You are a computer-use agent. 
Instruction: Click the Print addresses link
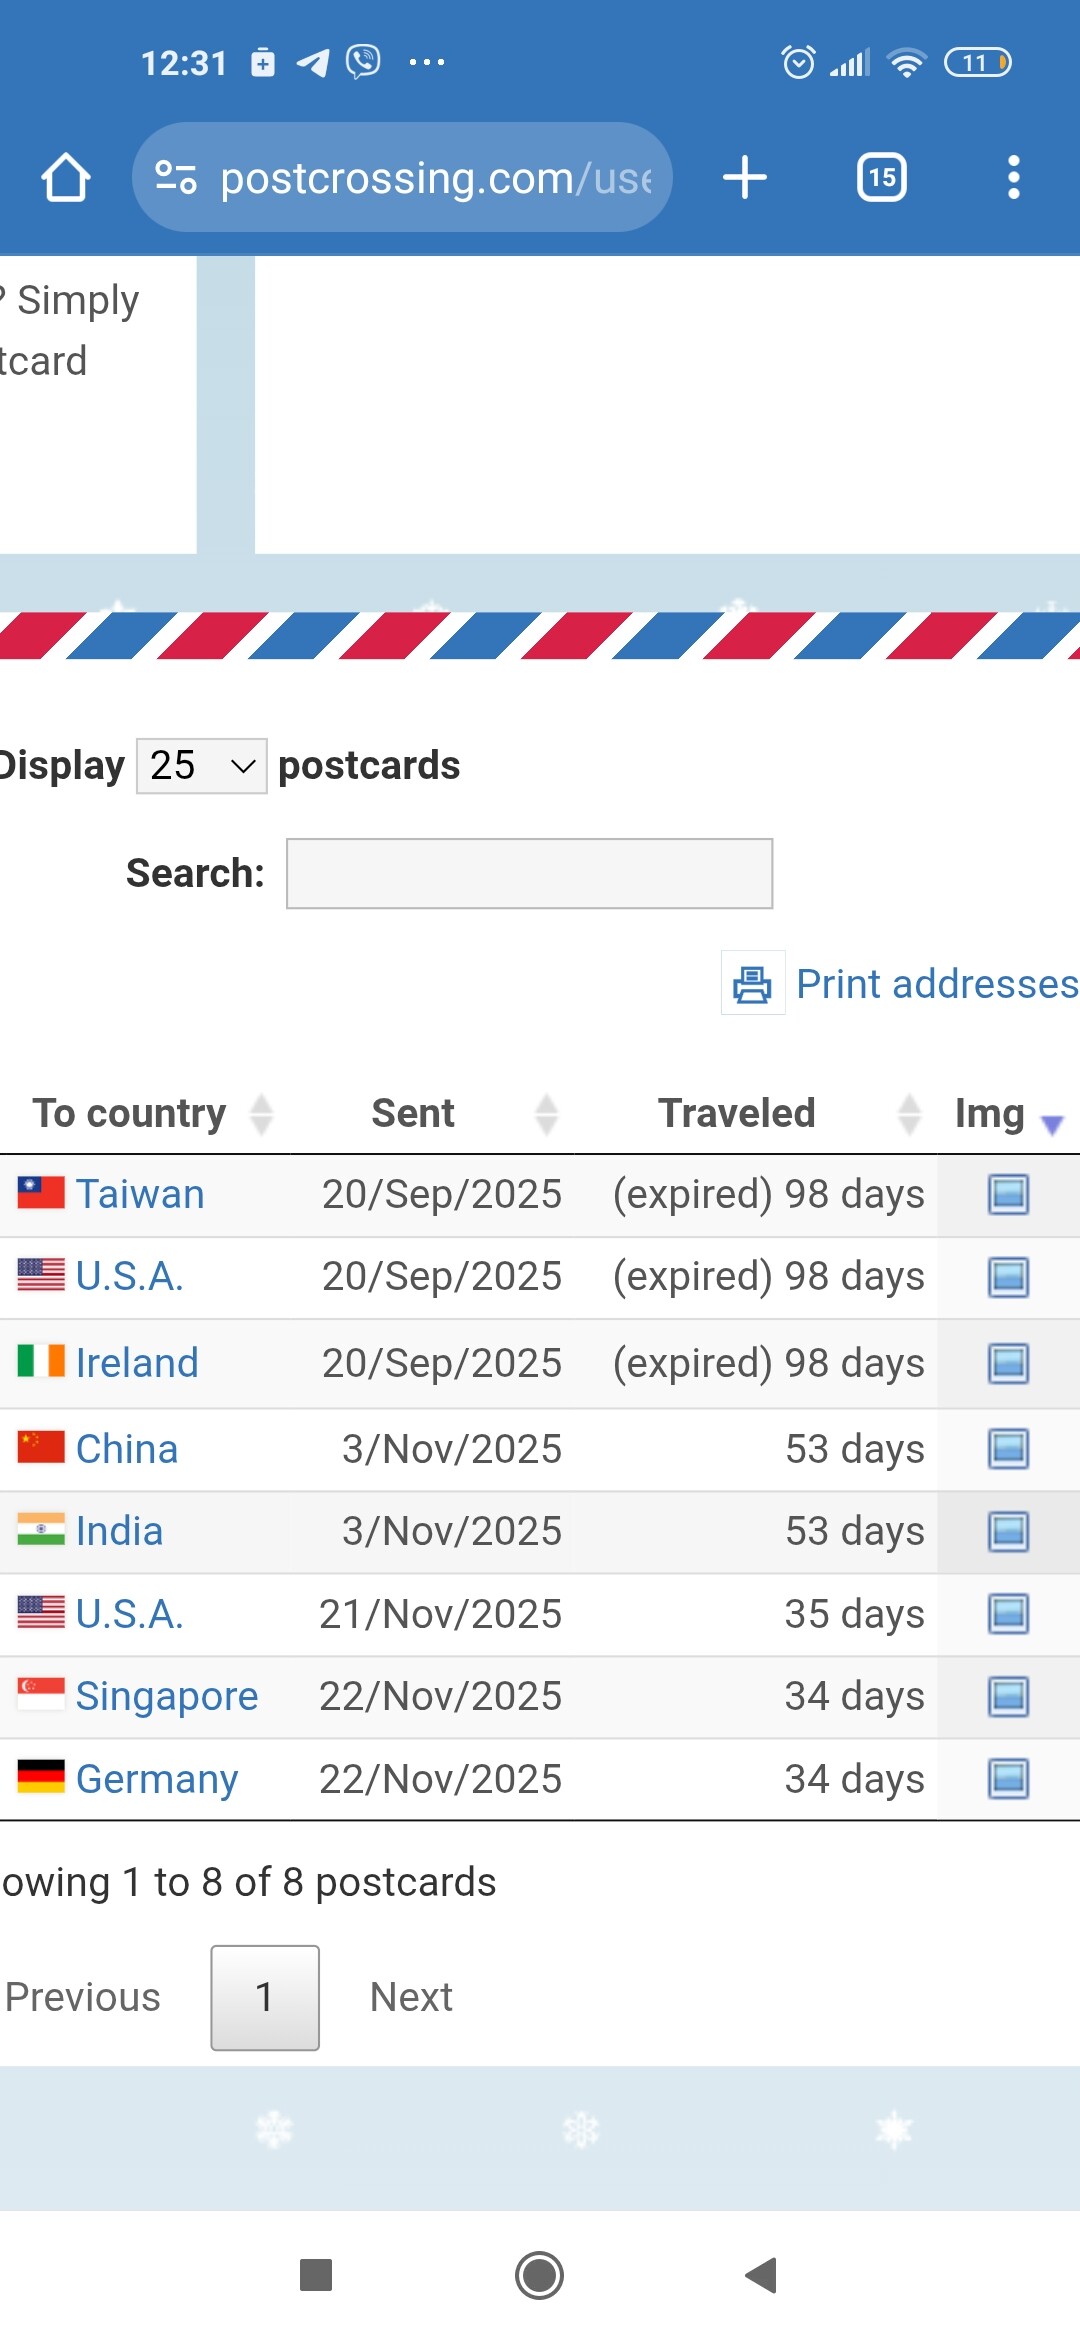tap(936, 984)
